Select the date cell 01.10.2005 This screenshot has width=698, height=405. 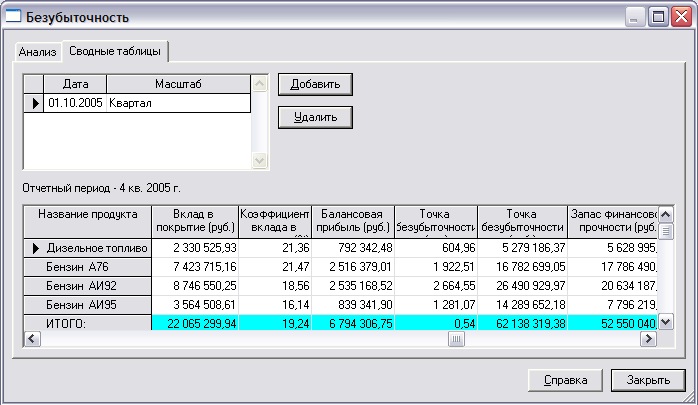coord(75,103)
